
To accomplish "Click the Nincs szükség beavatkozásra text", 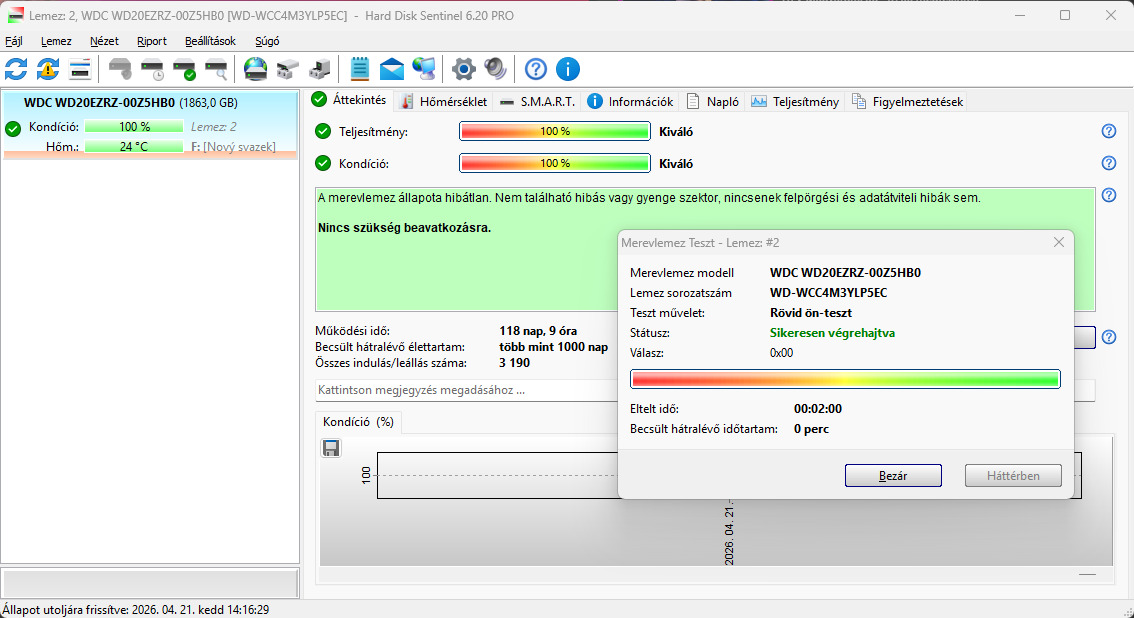I will (404, 228).
